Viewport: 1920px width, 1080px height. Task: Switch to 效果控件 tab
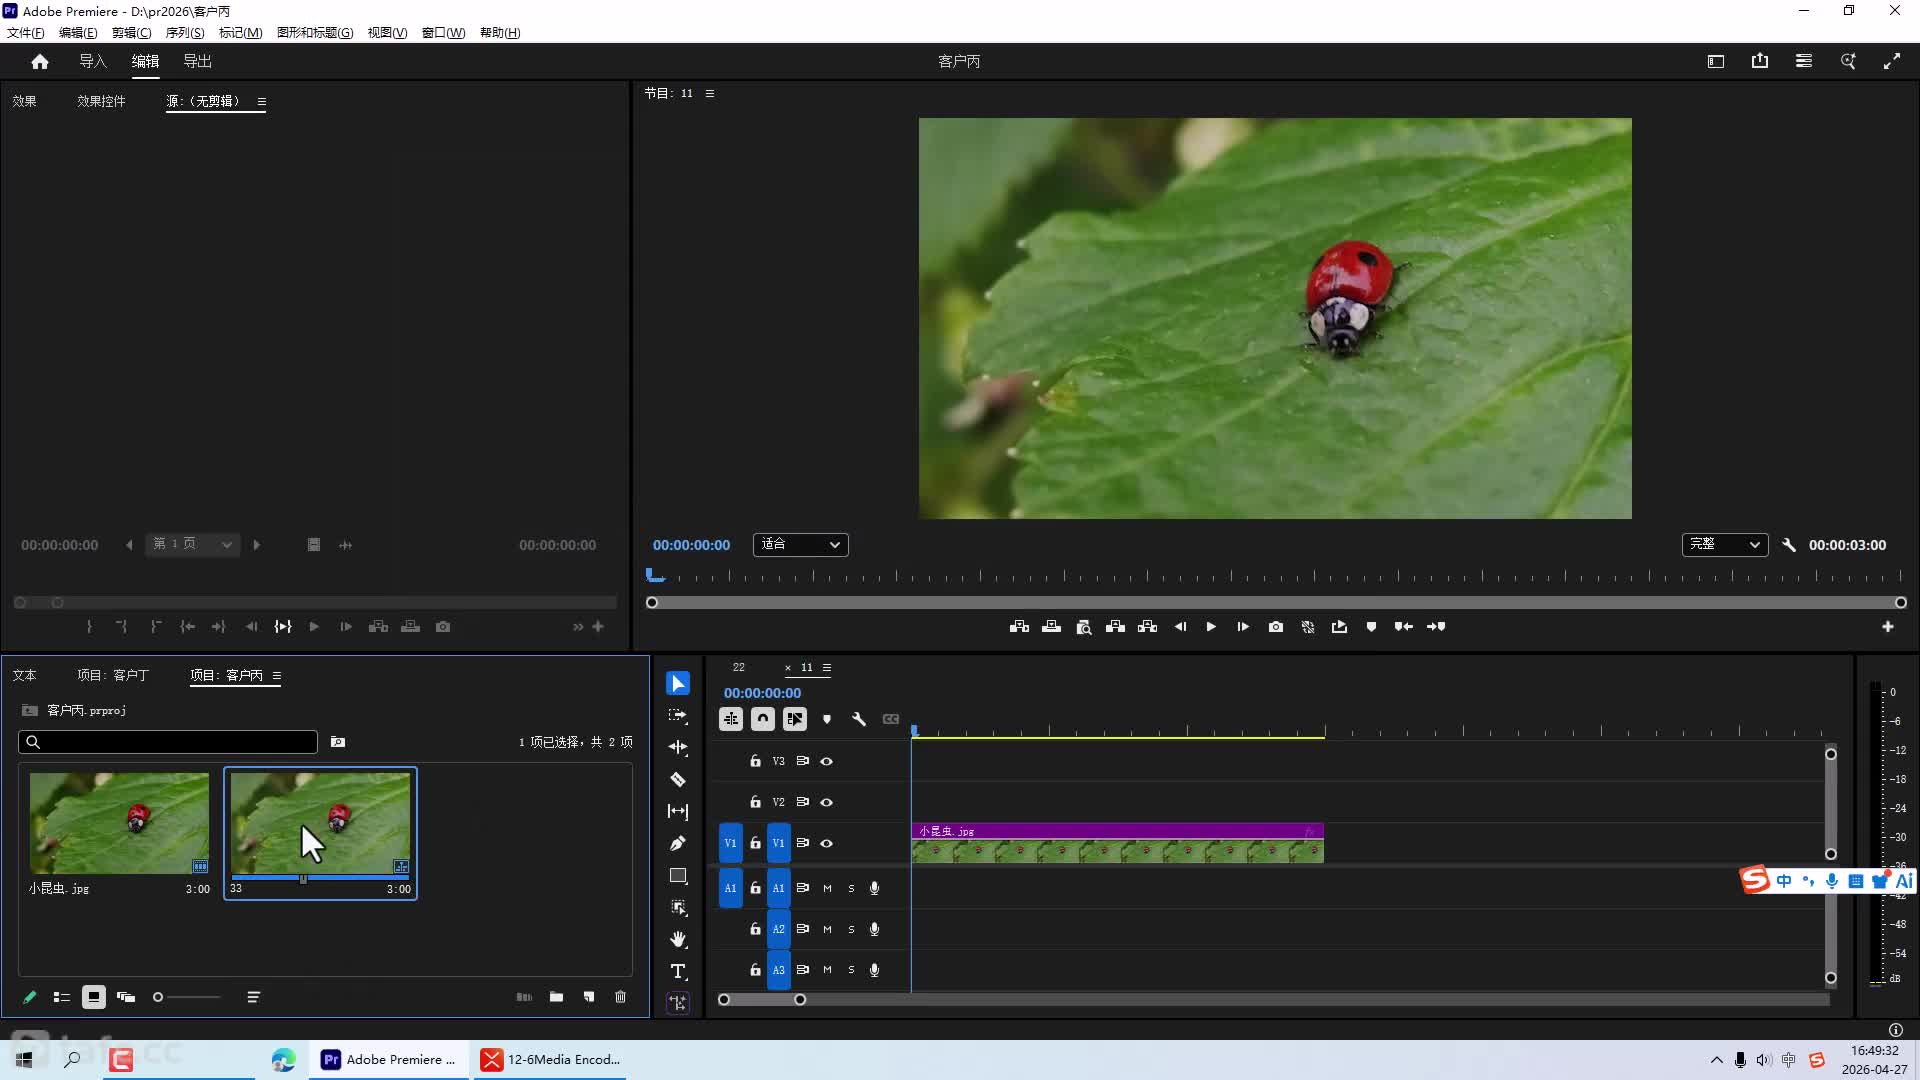coord(101,102)
